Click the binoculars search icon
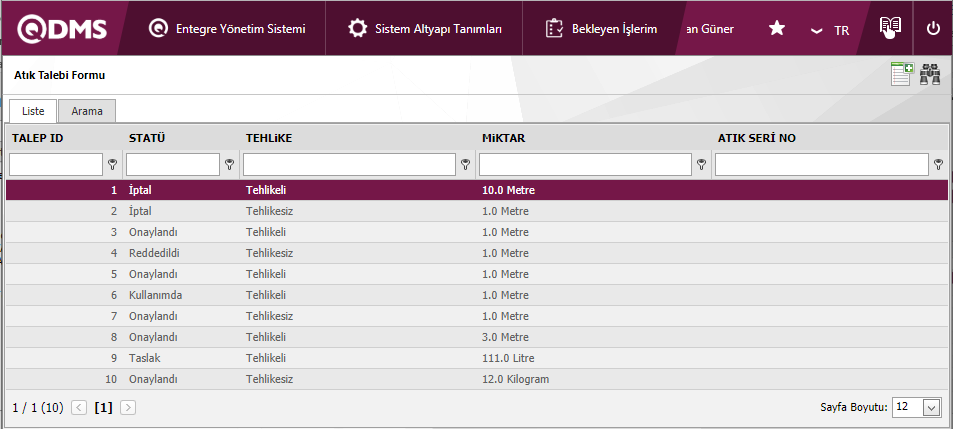 [930, 74]
